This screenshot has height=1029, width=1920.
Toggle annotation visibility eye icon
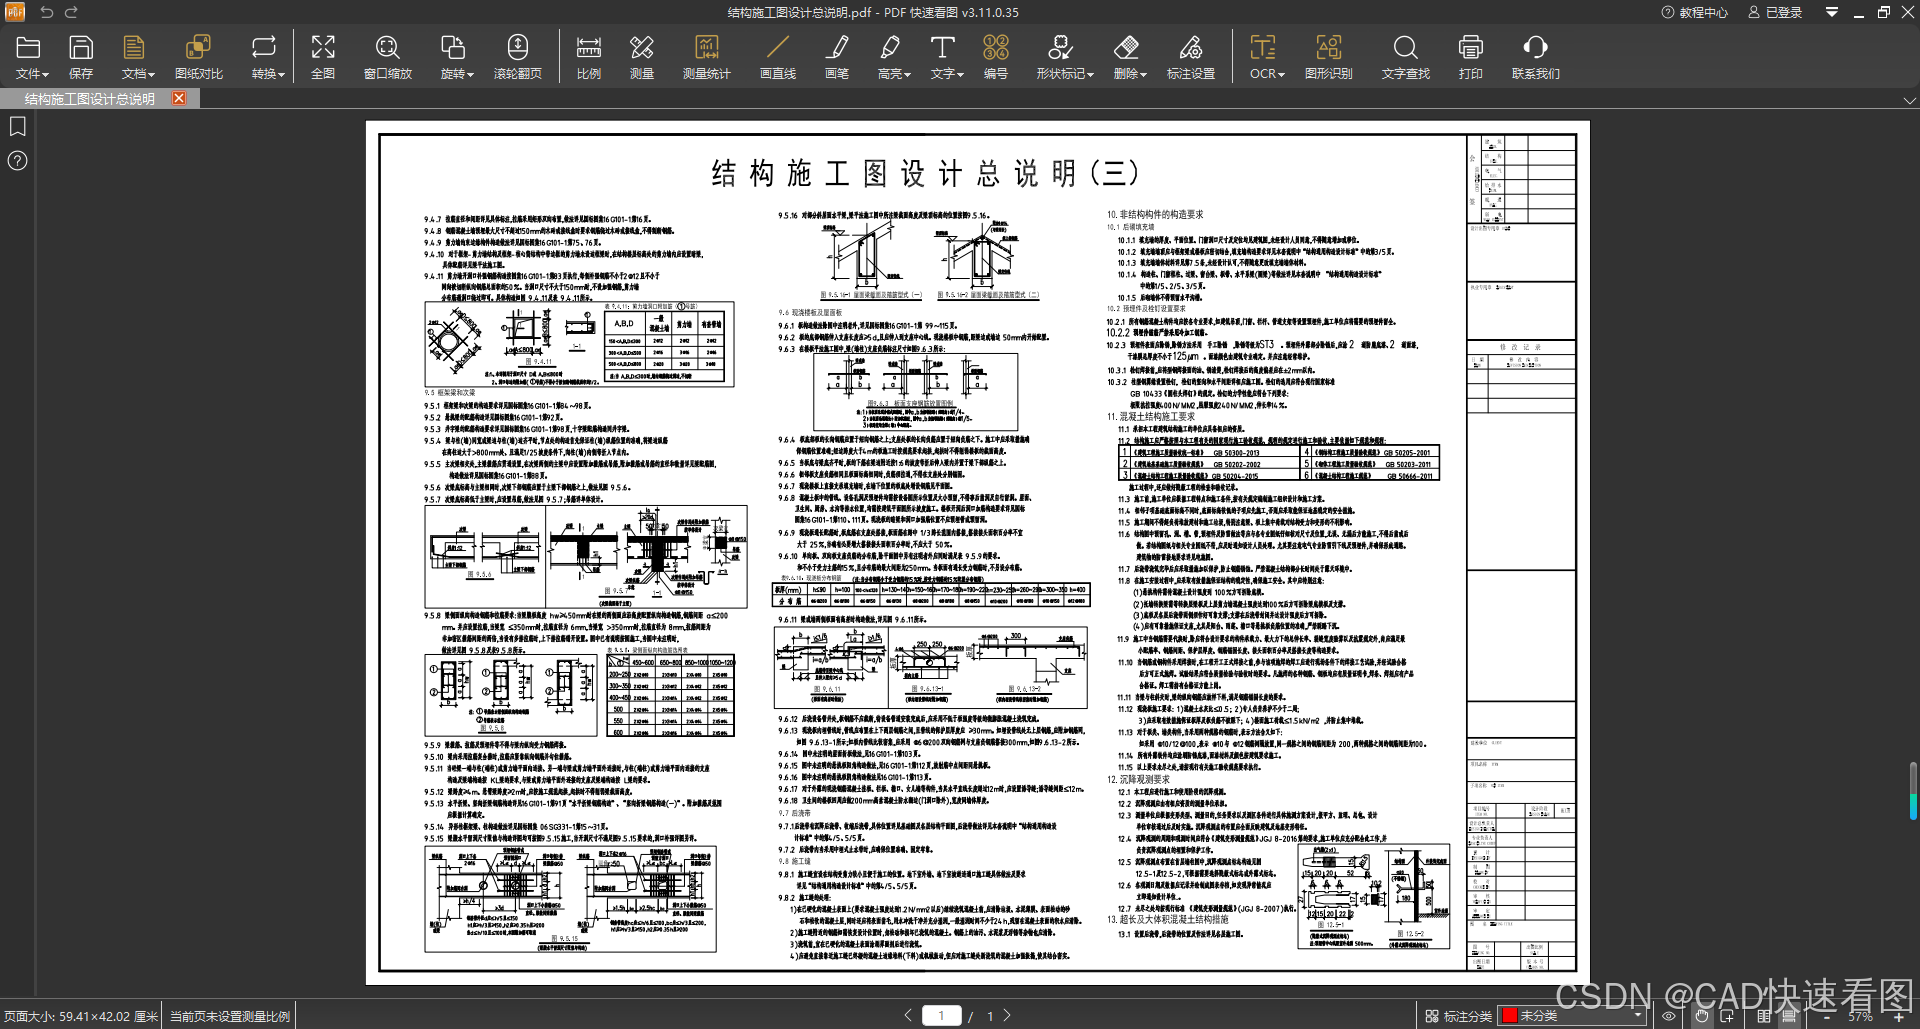(1669, 1016)
